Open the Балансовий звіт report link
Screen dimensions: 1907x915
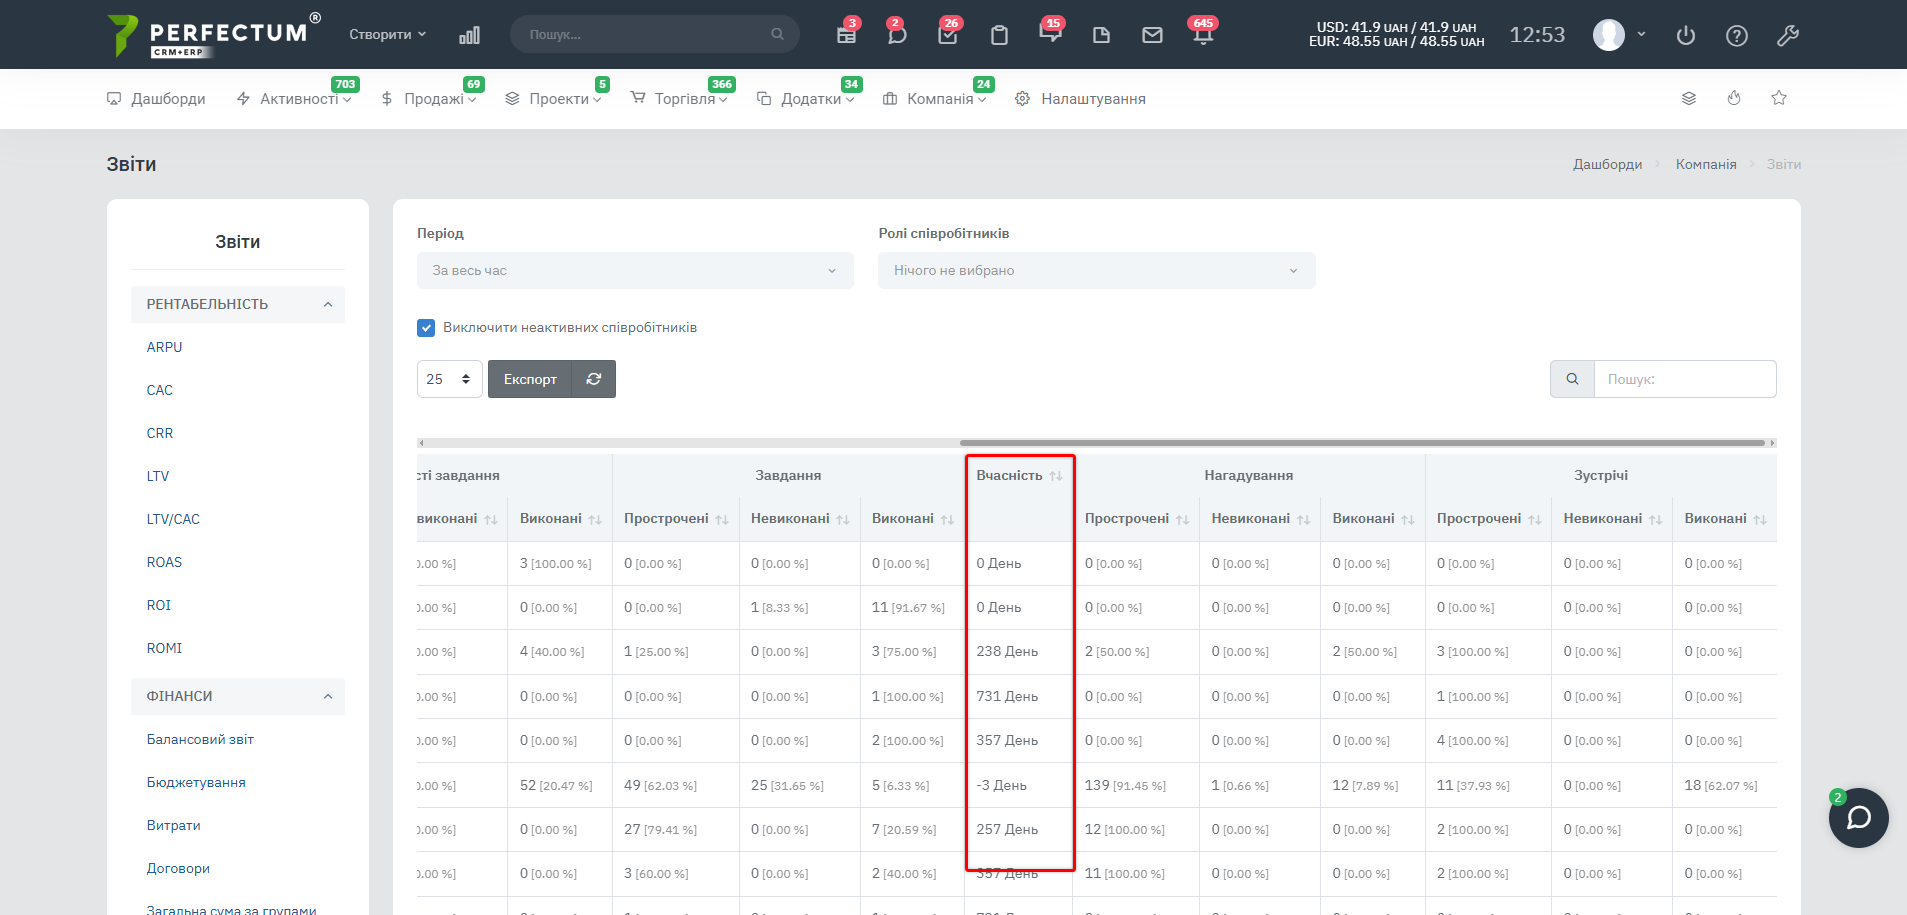pos(200,739)
